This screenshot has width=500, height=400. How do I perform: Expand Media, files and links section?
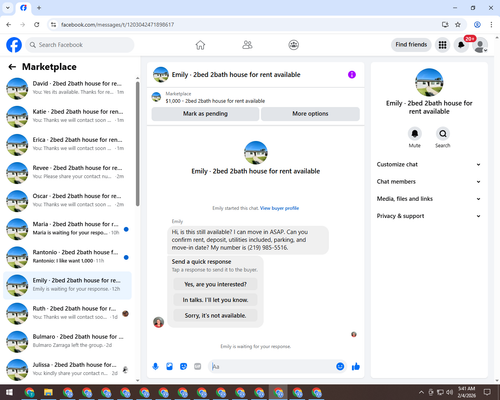coord(429,199)
